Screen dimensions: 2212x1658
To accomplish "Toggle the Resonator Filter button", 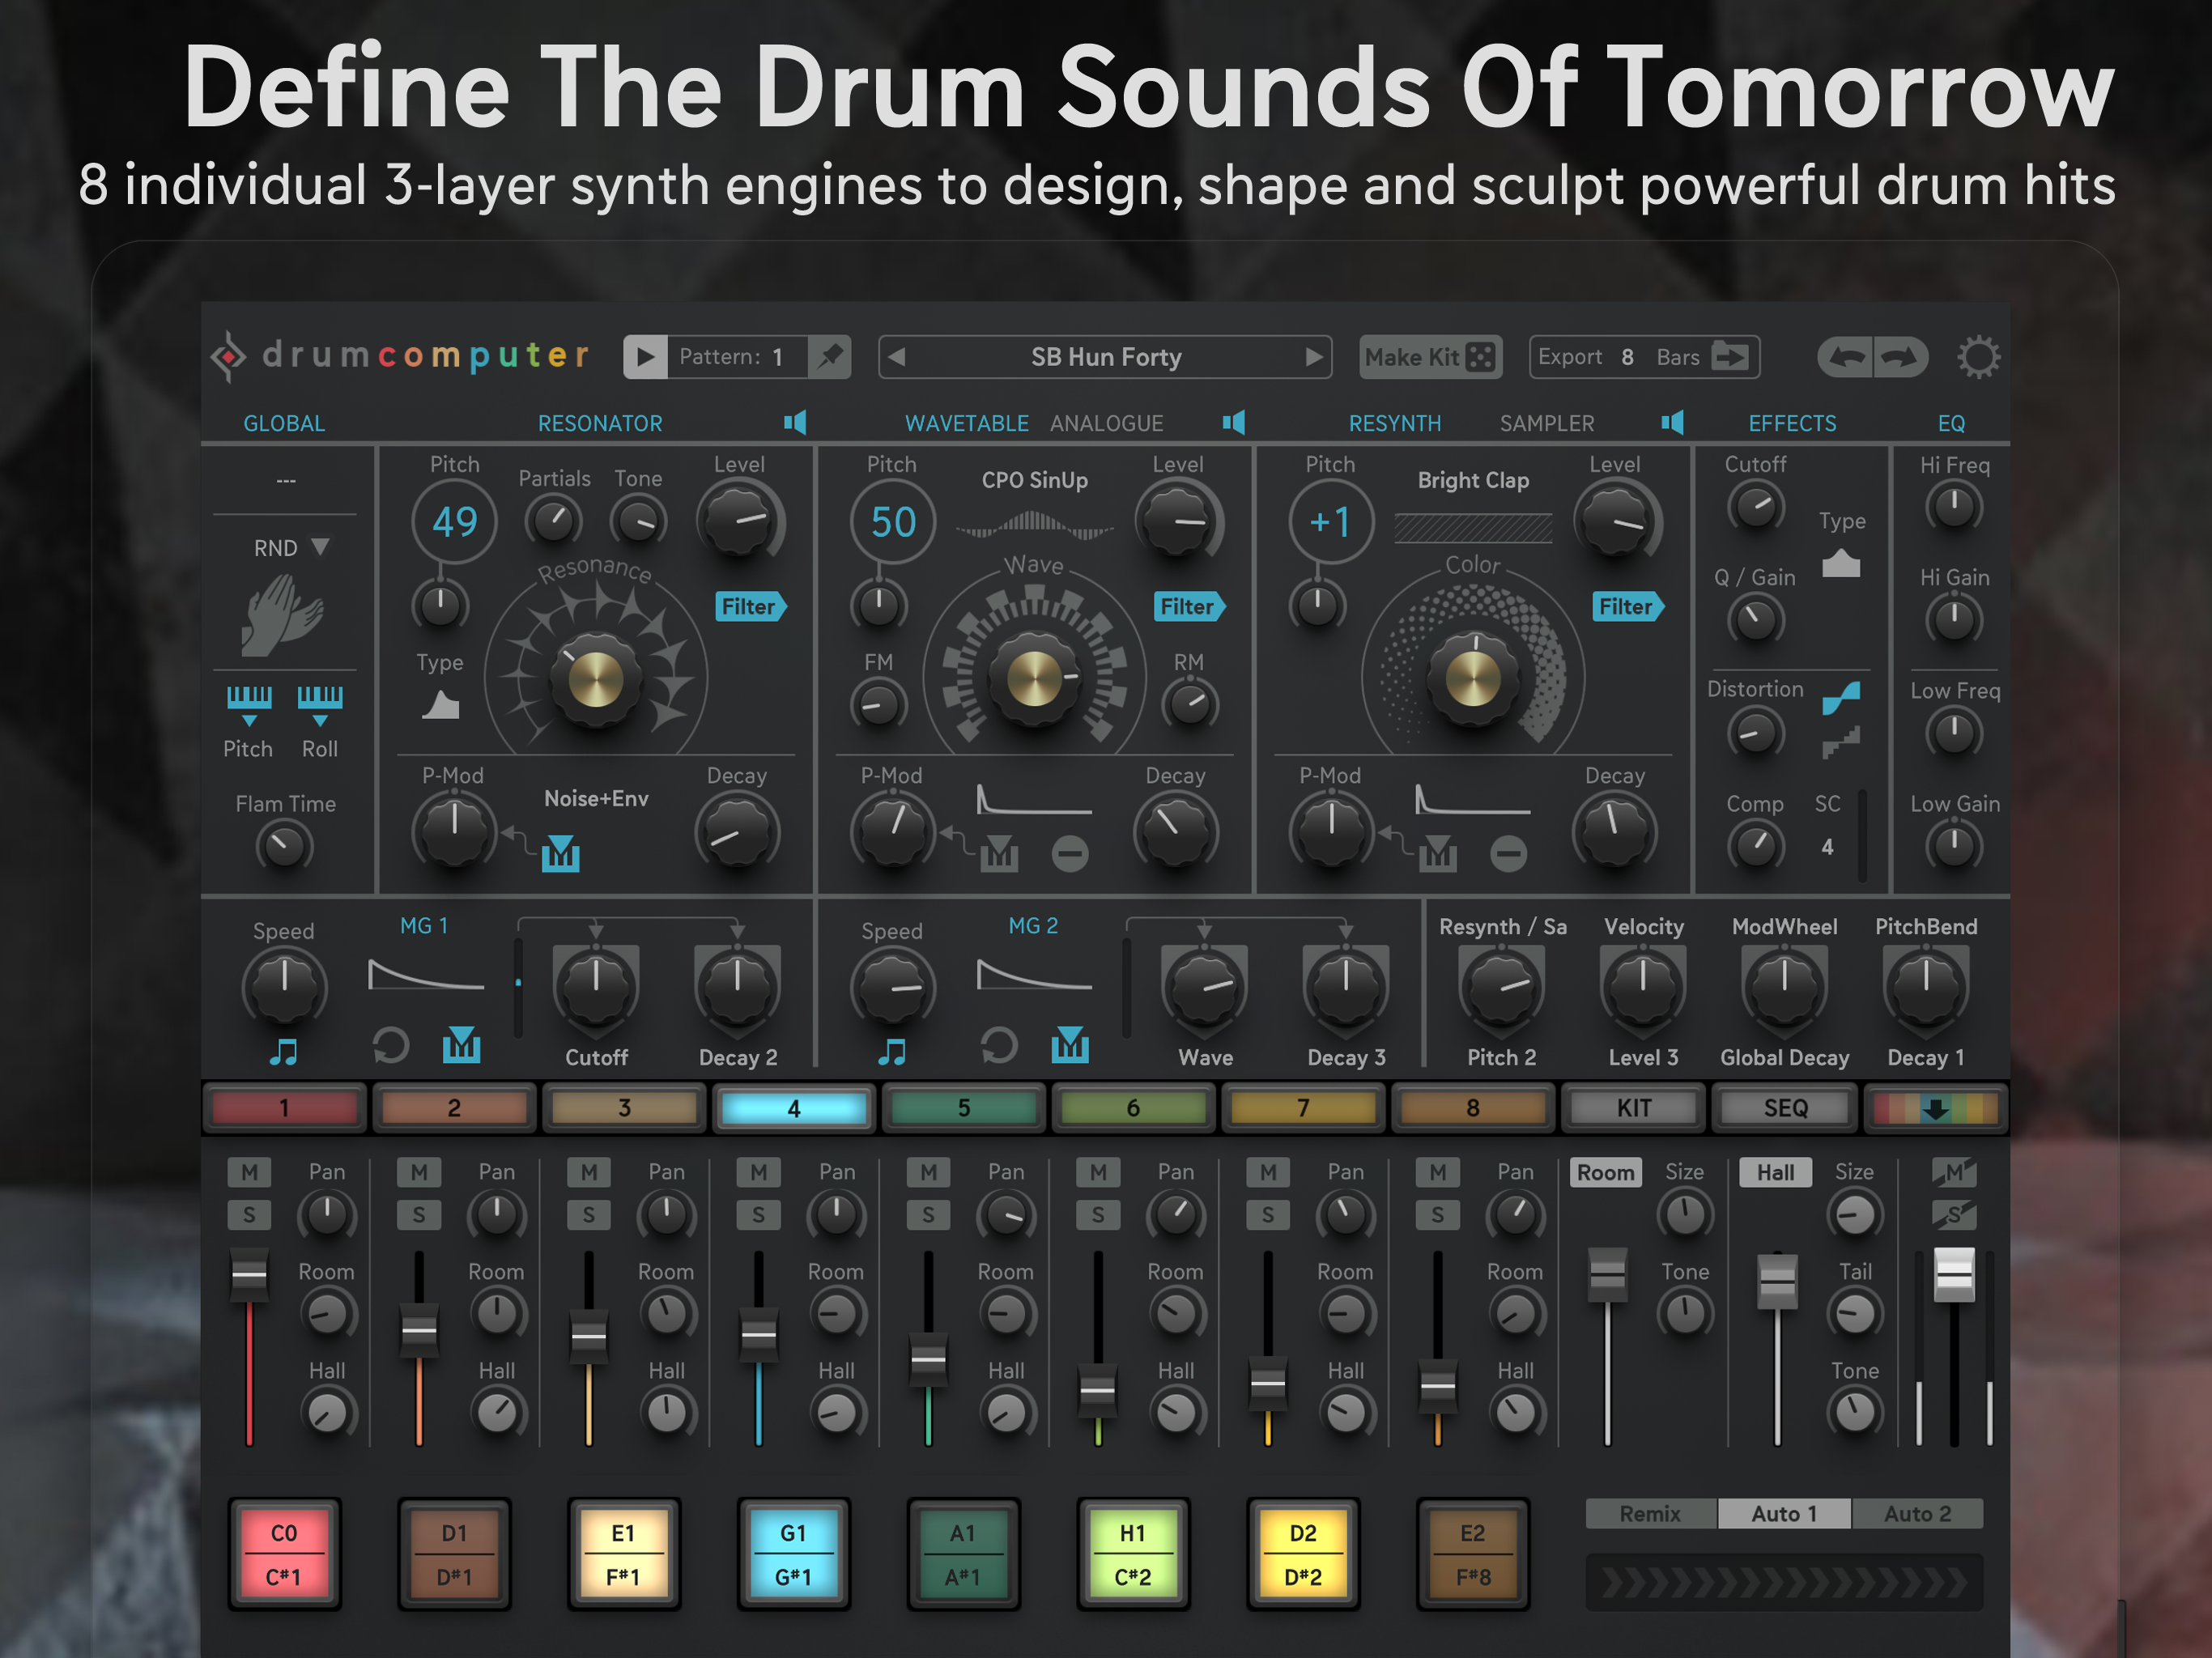I will (x=750, y=606).
